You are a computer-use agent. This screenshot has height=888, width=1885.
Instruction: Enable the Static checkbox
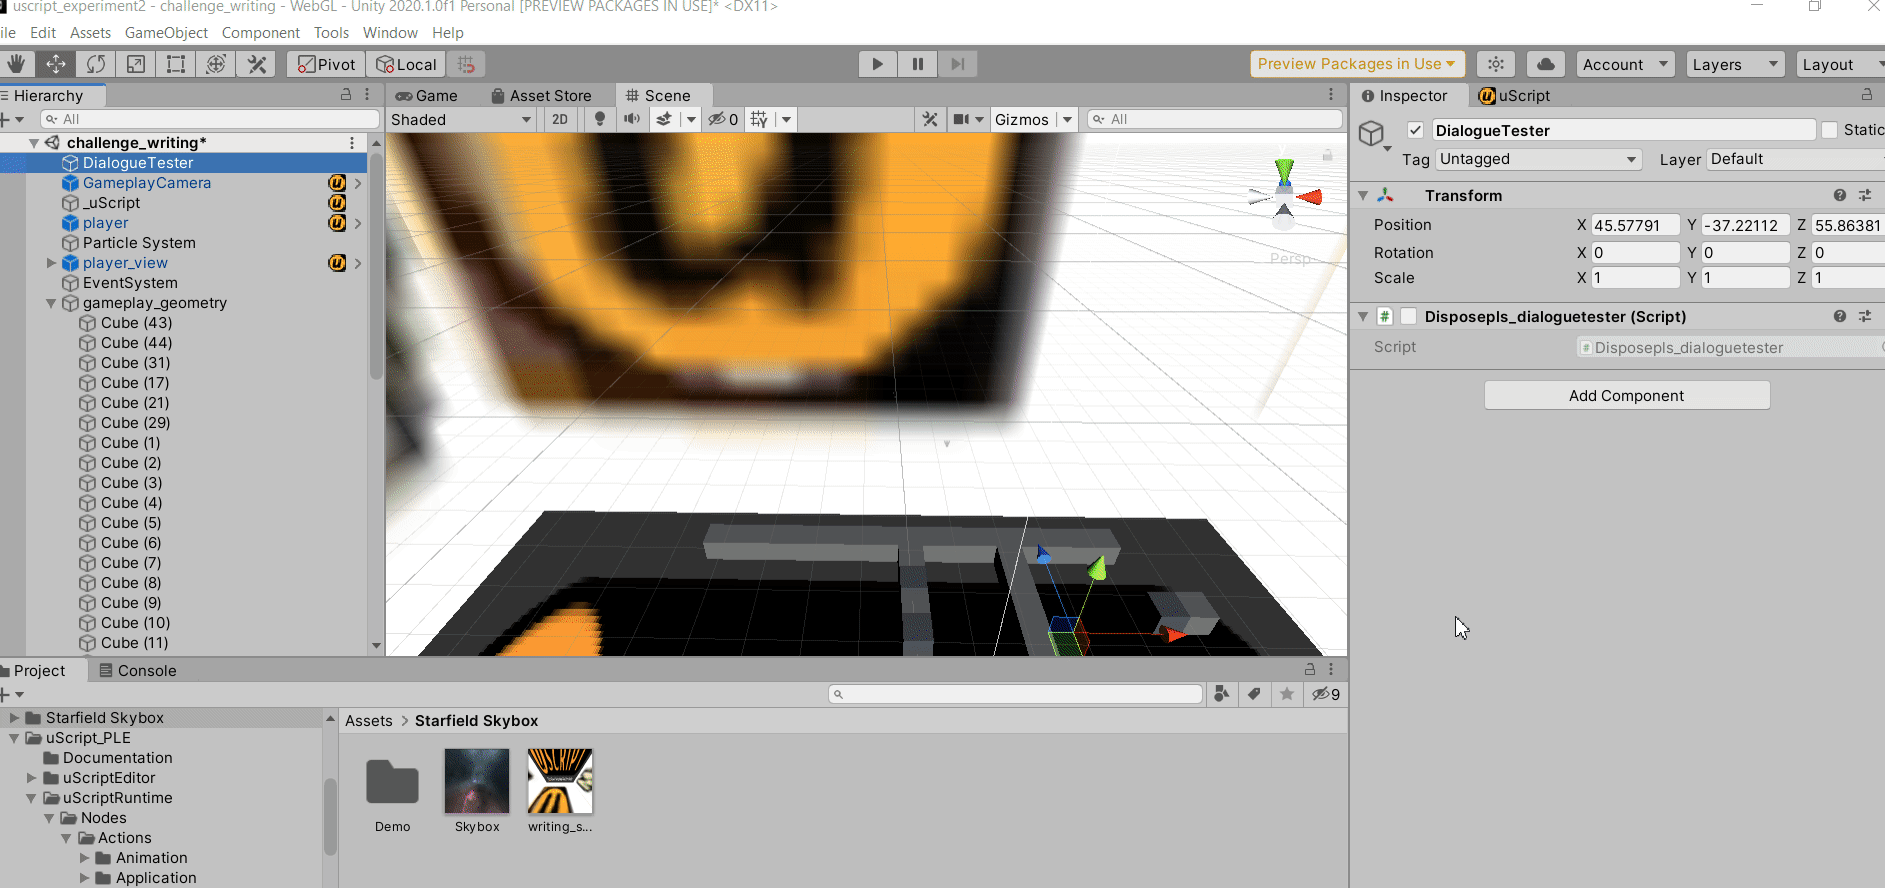1829,130
